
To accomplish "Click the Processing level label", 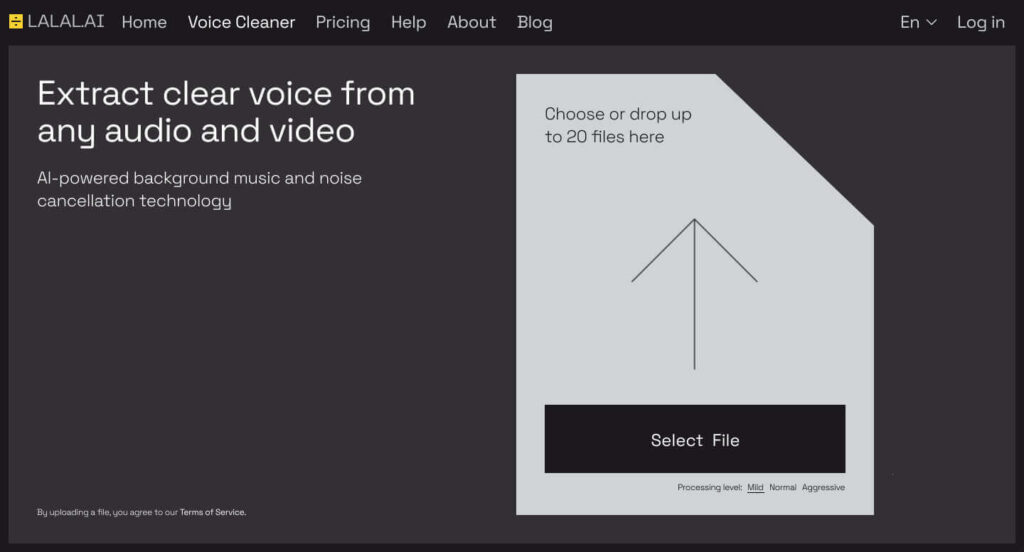I will click(709, 487).
